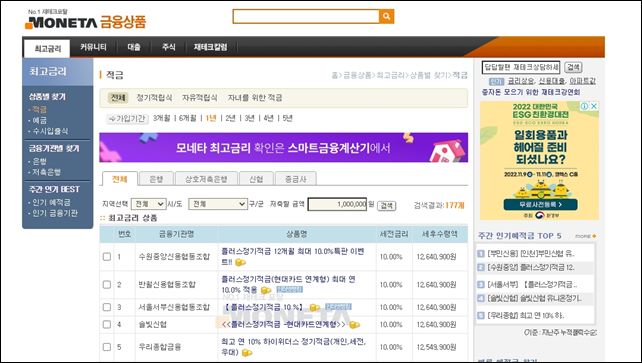The height and width of the screenshot is (363, 642).
Task: Open the 최고금리 top navigation tab
Action: pos(47,49)
